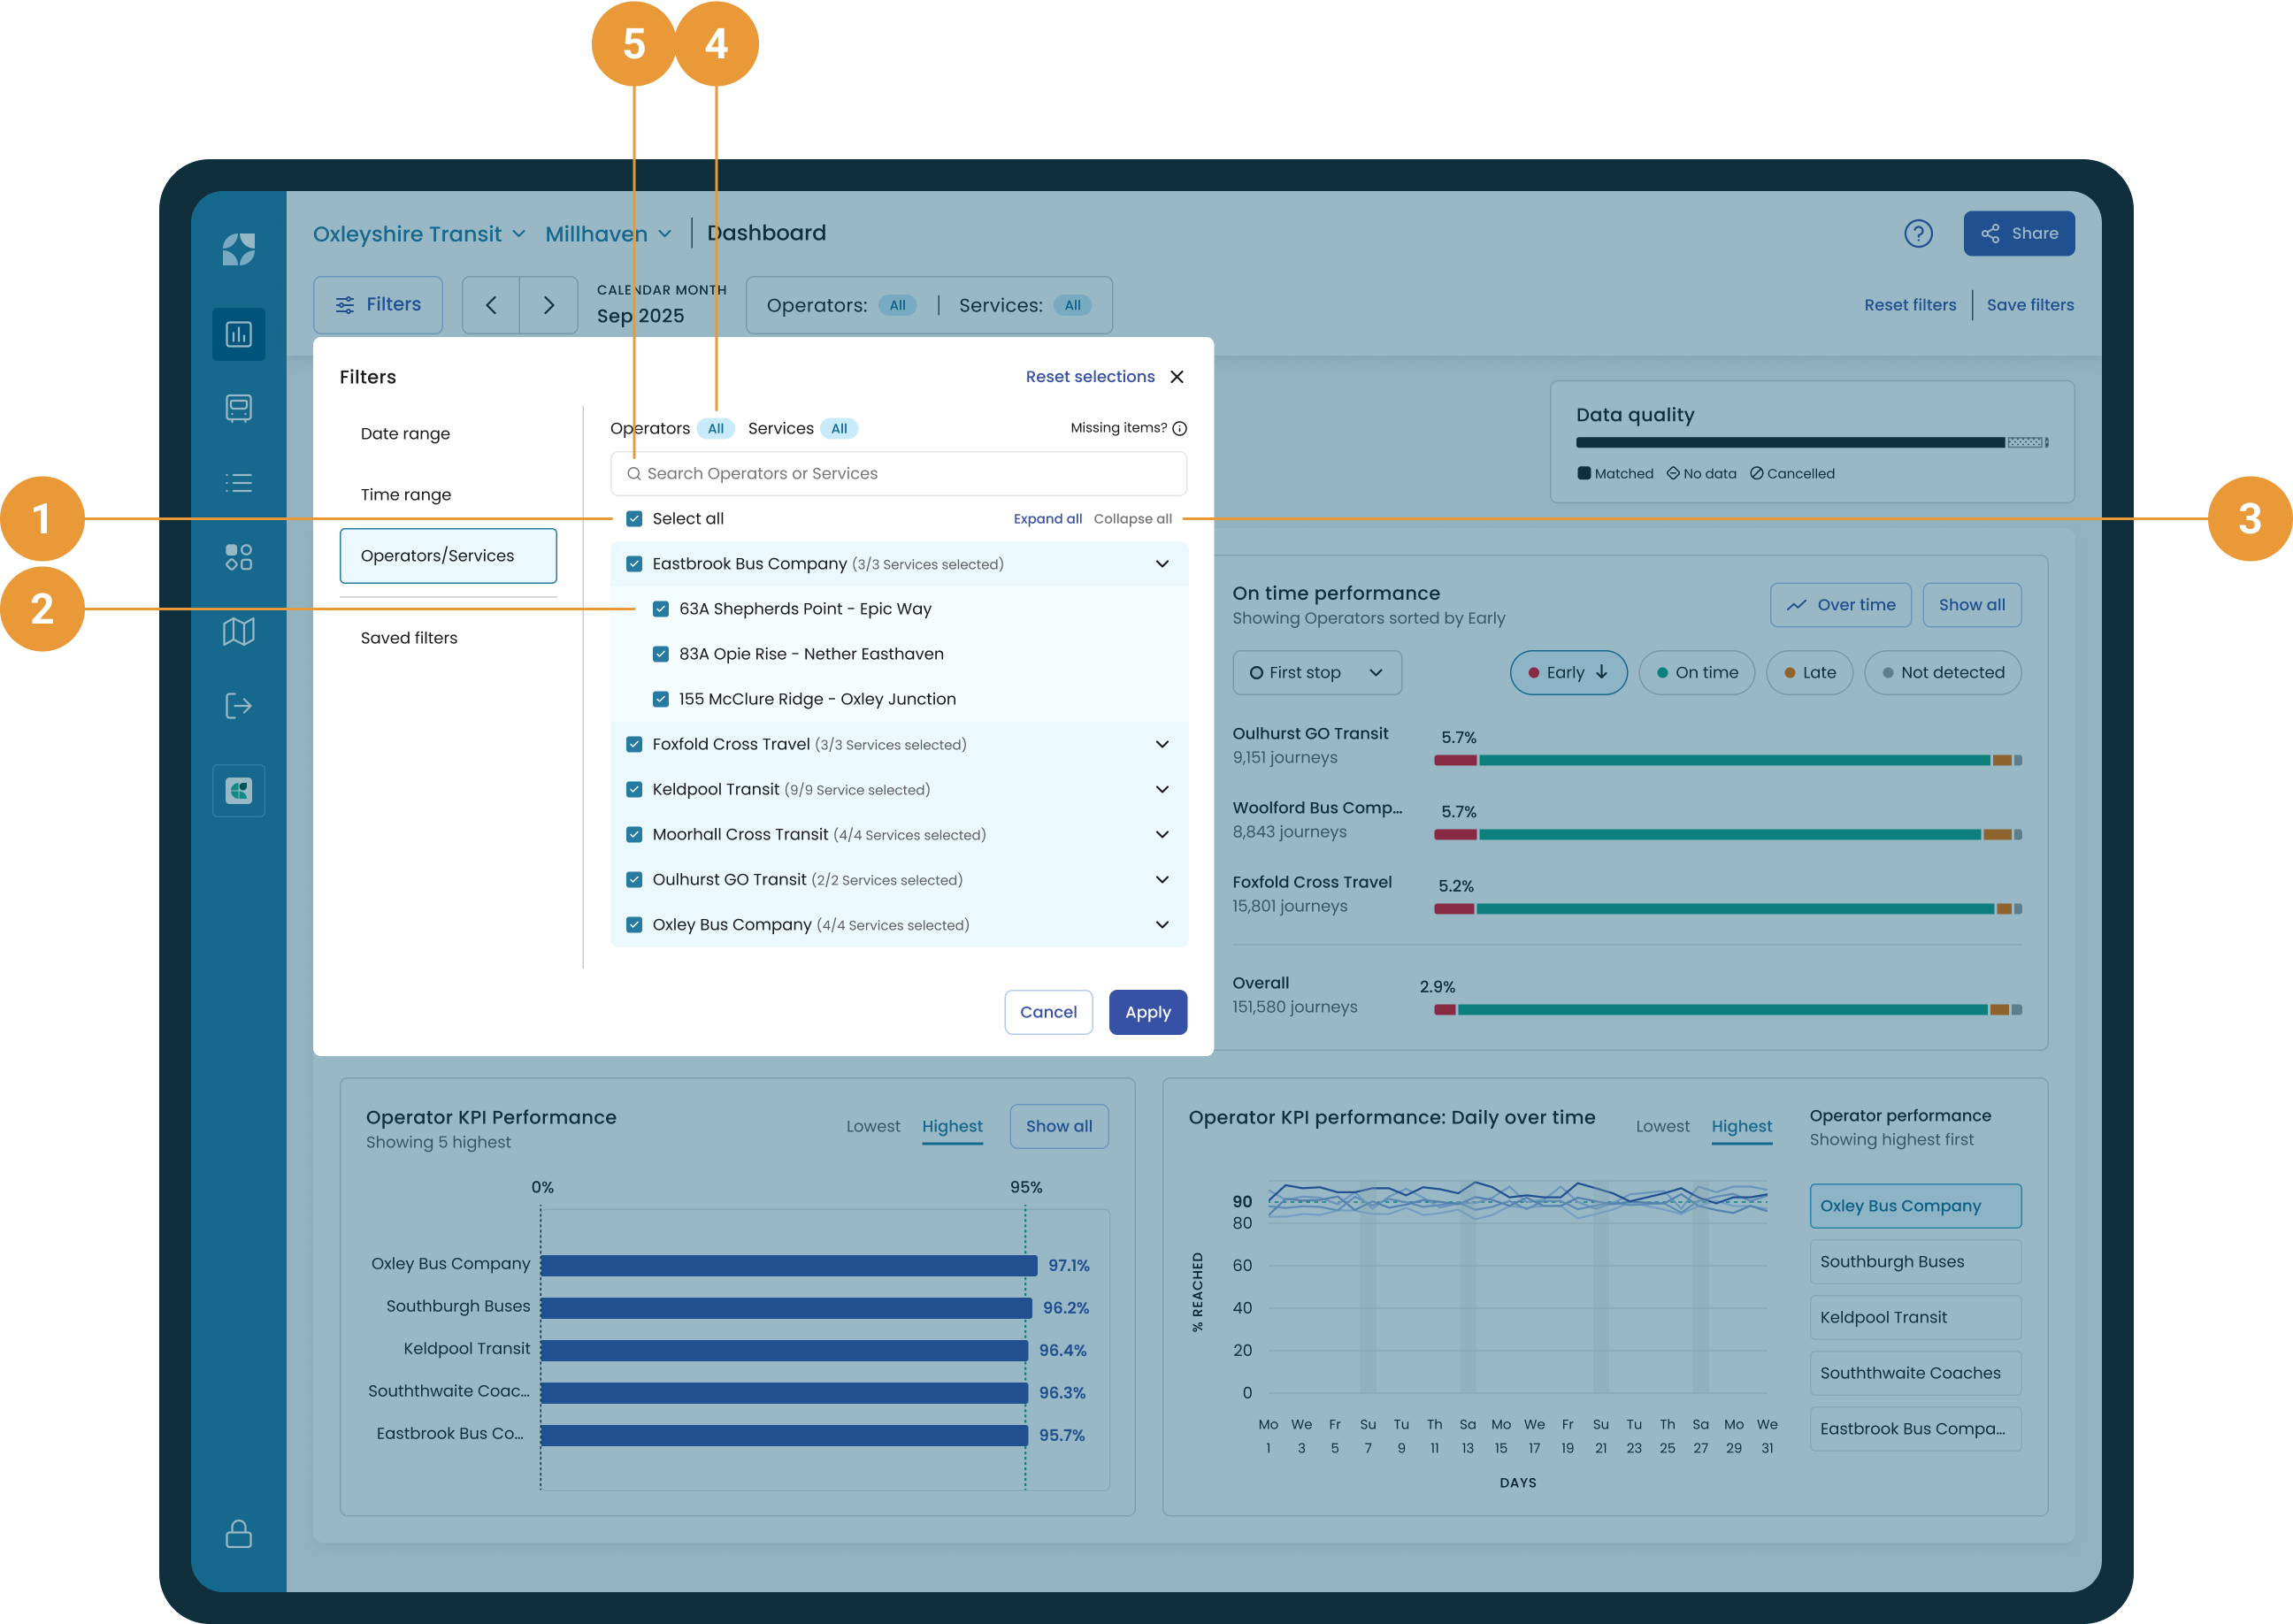Expand Oxley Bus Company services
2293x1624 pixels.
1162,925
